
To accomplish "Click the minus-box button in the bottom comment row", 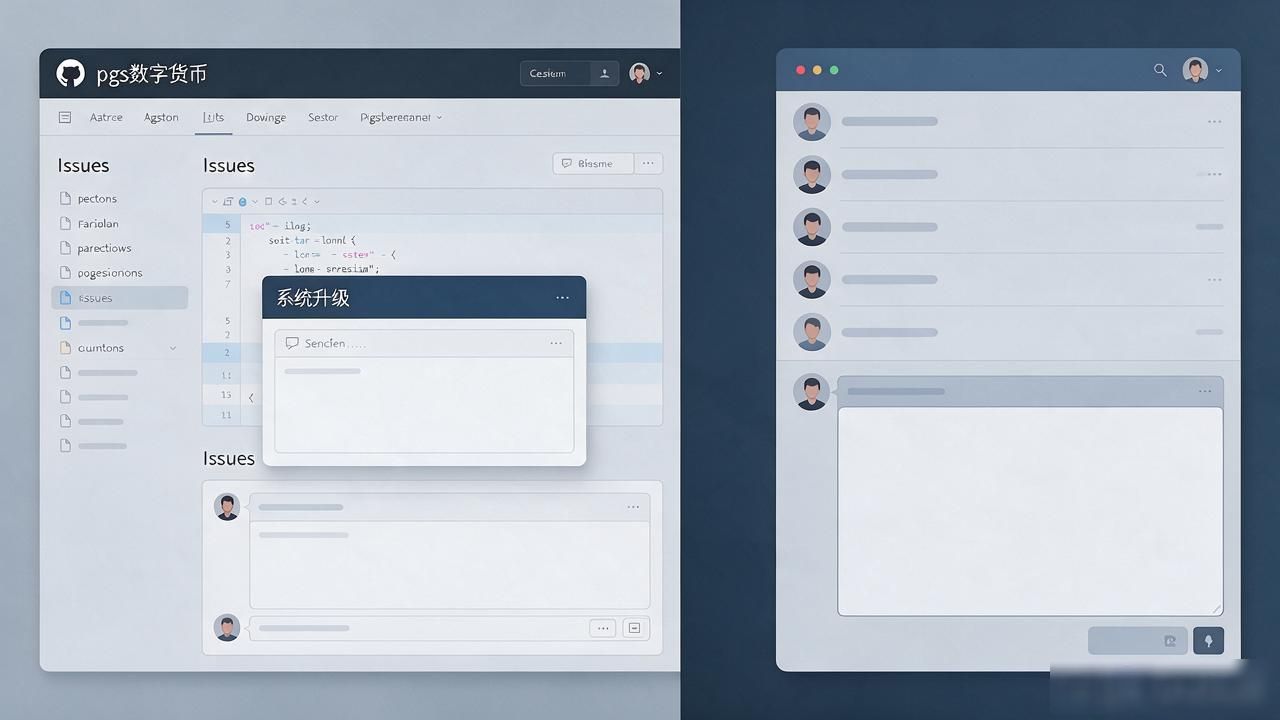I will tap(633, 628).
